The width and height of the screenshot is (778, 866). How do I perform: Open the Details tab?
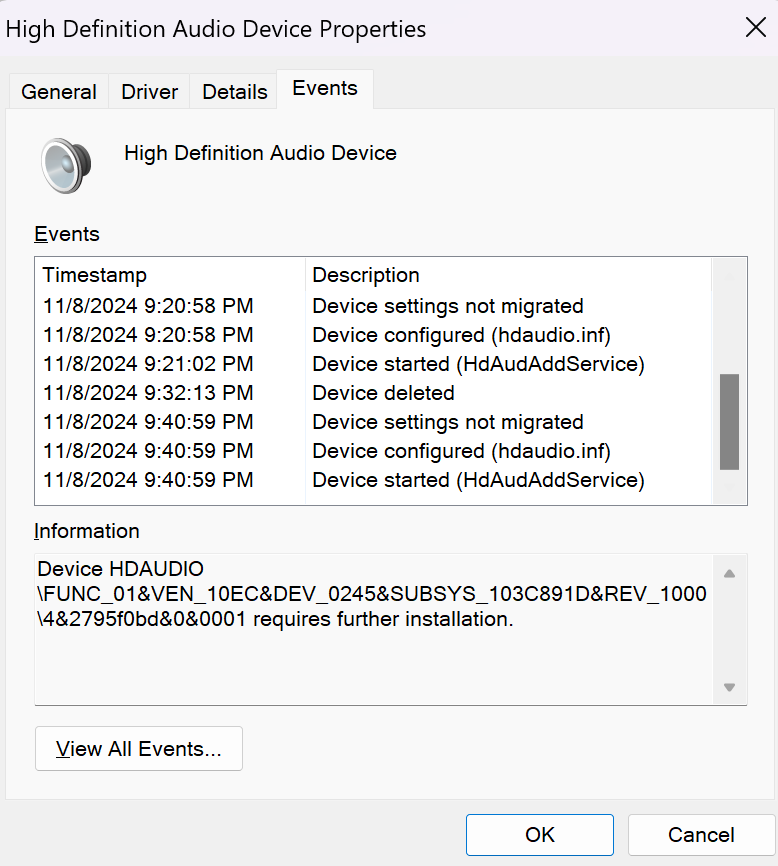[233, 91]
